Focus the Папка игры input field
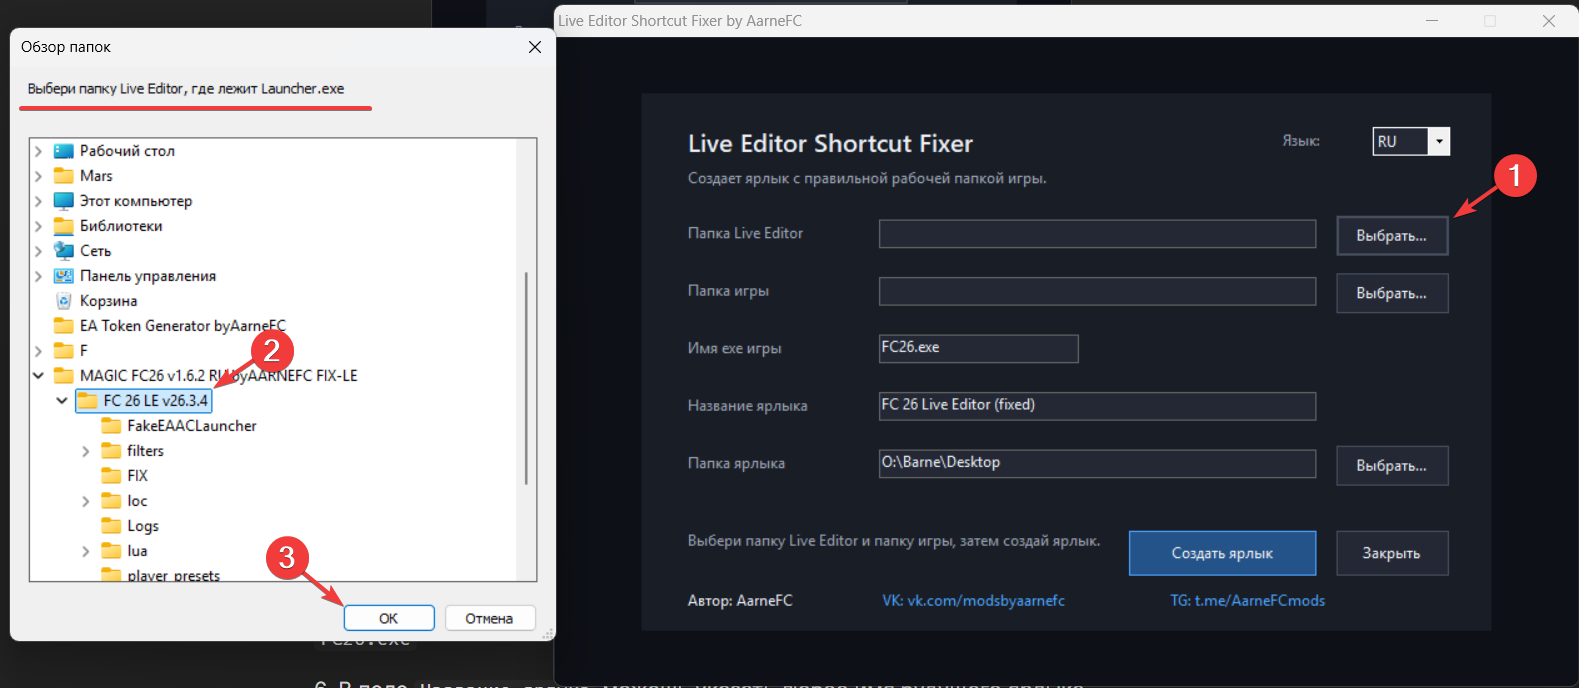The height and width of the screenshot is (688, 1579). click(1097, 292)
